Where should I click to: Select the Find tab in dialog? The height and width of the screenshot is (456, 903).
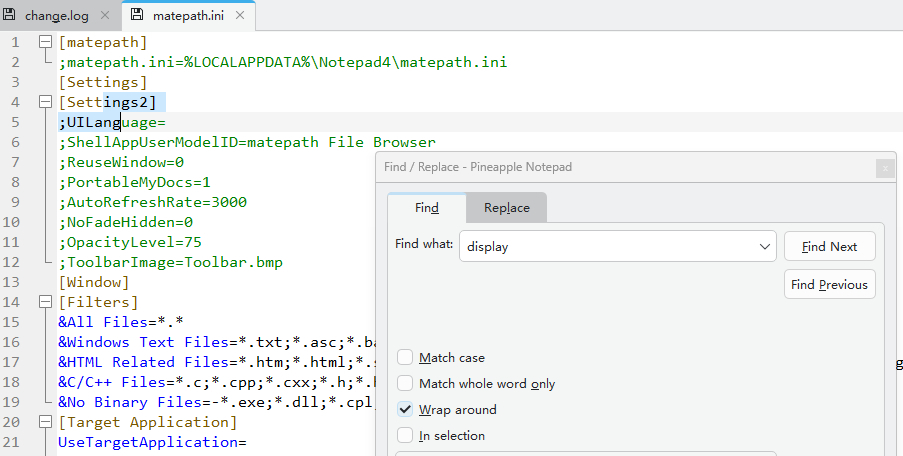click(427, 208)
